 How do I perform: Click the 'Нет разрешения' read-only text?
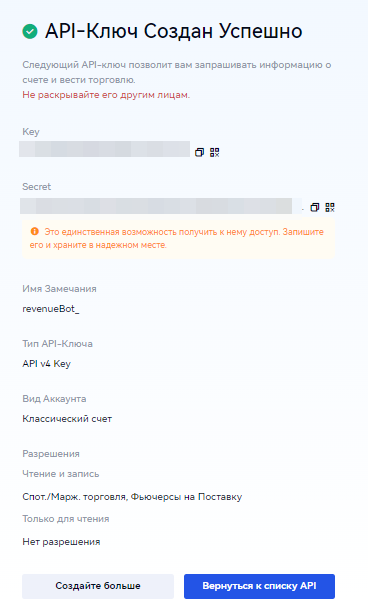tap(61, 542)
